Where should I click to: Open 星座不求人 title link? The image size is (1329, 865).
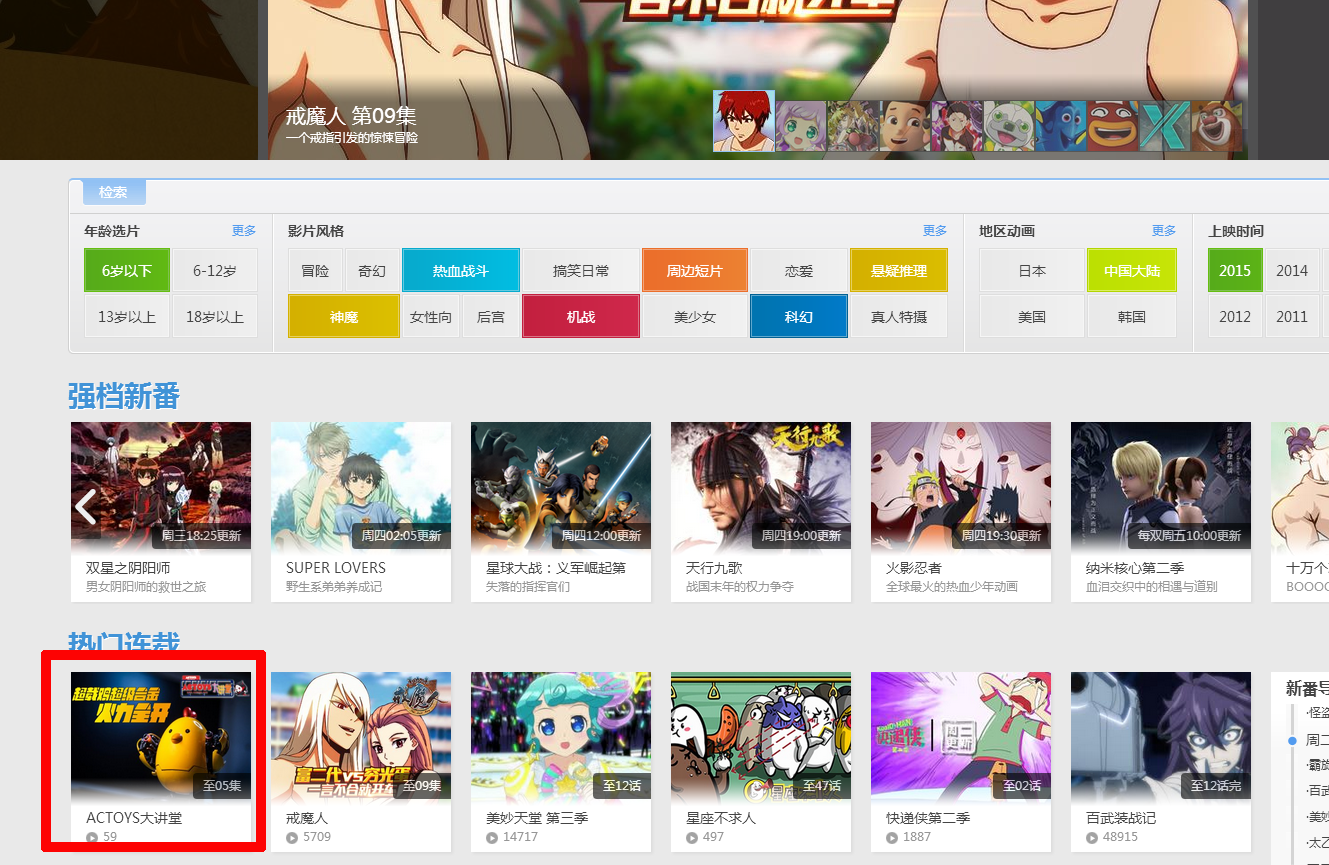pyautogui.click(x=721, y=818)
